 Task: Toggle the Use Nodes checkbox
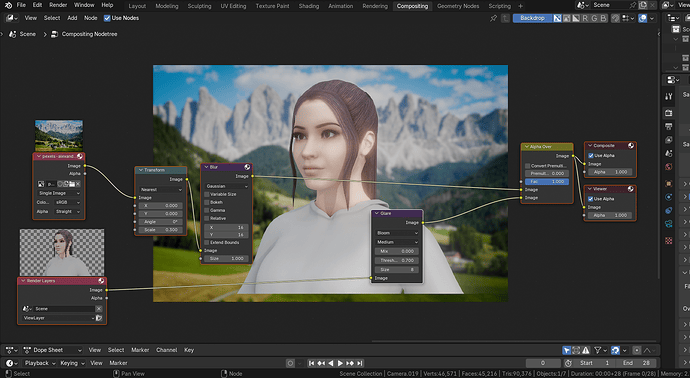107,18
